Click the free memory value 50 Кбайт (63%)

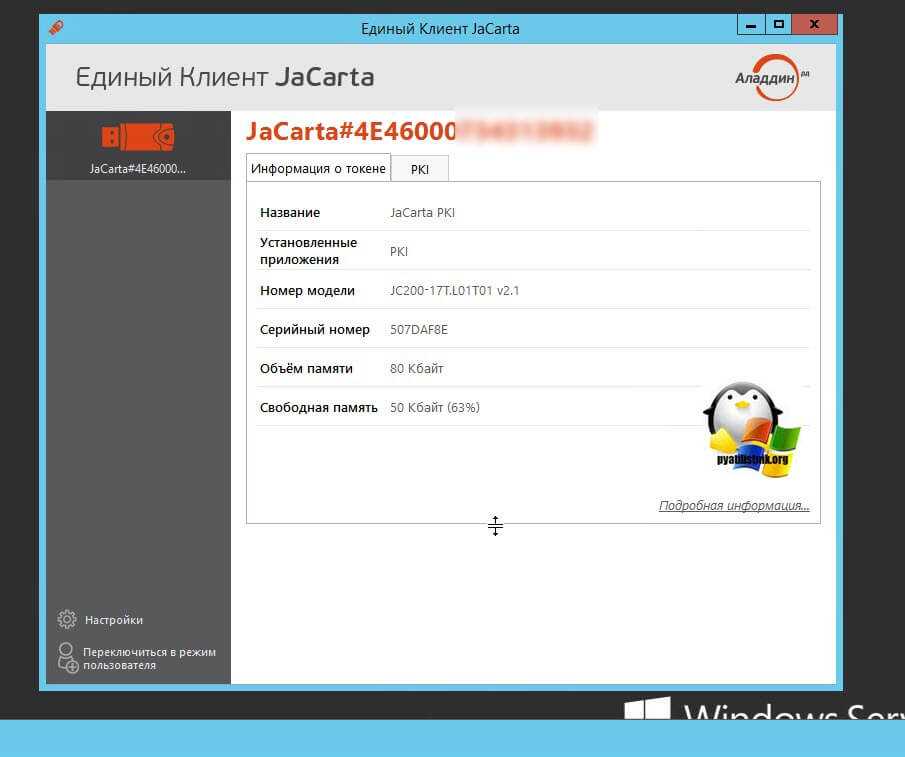[x=434, y=407]
